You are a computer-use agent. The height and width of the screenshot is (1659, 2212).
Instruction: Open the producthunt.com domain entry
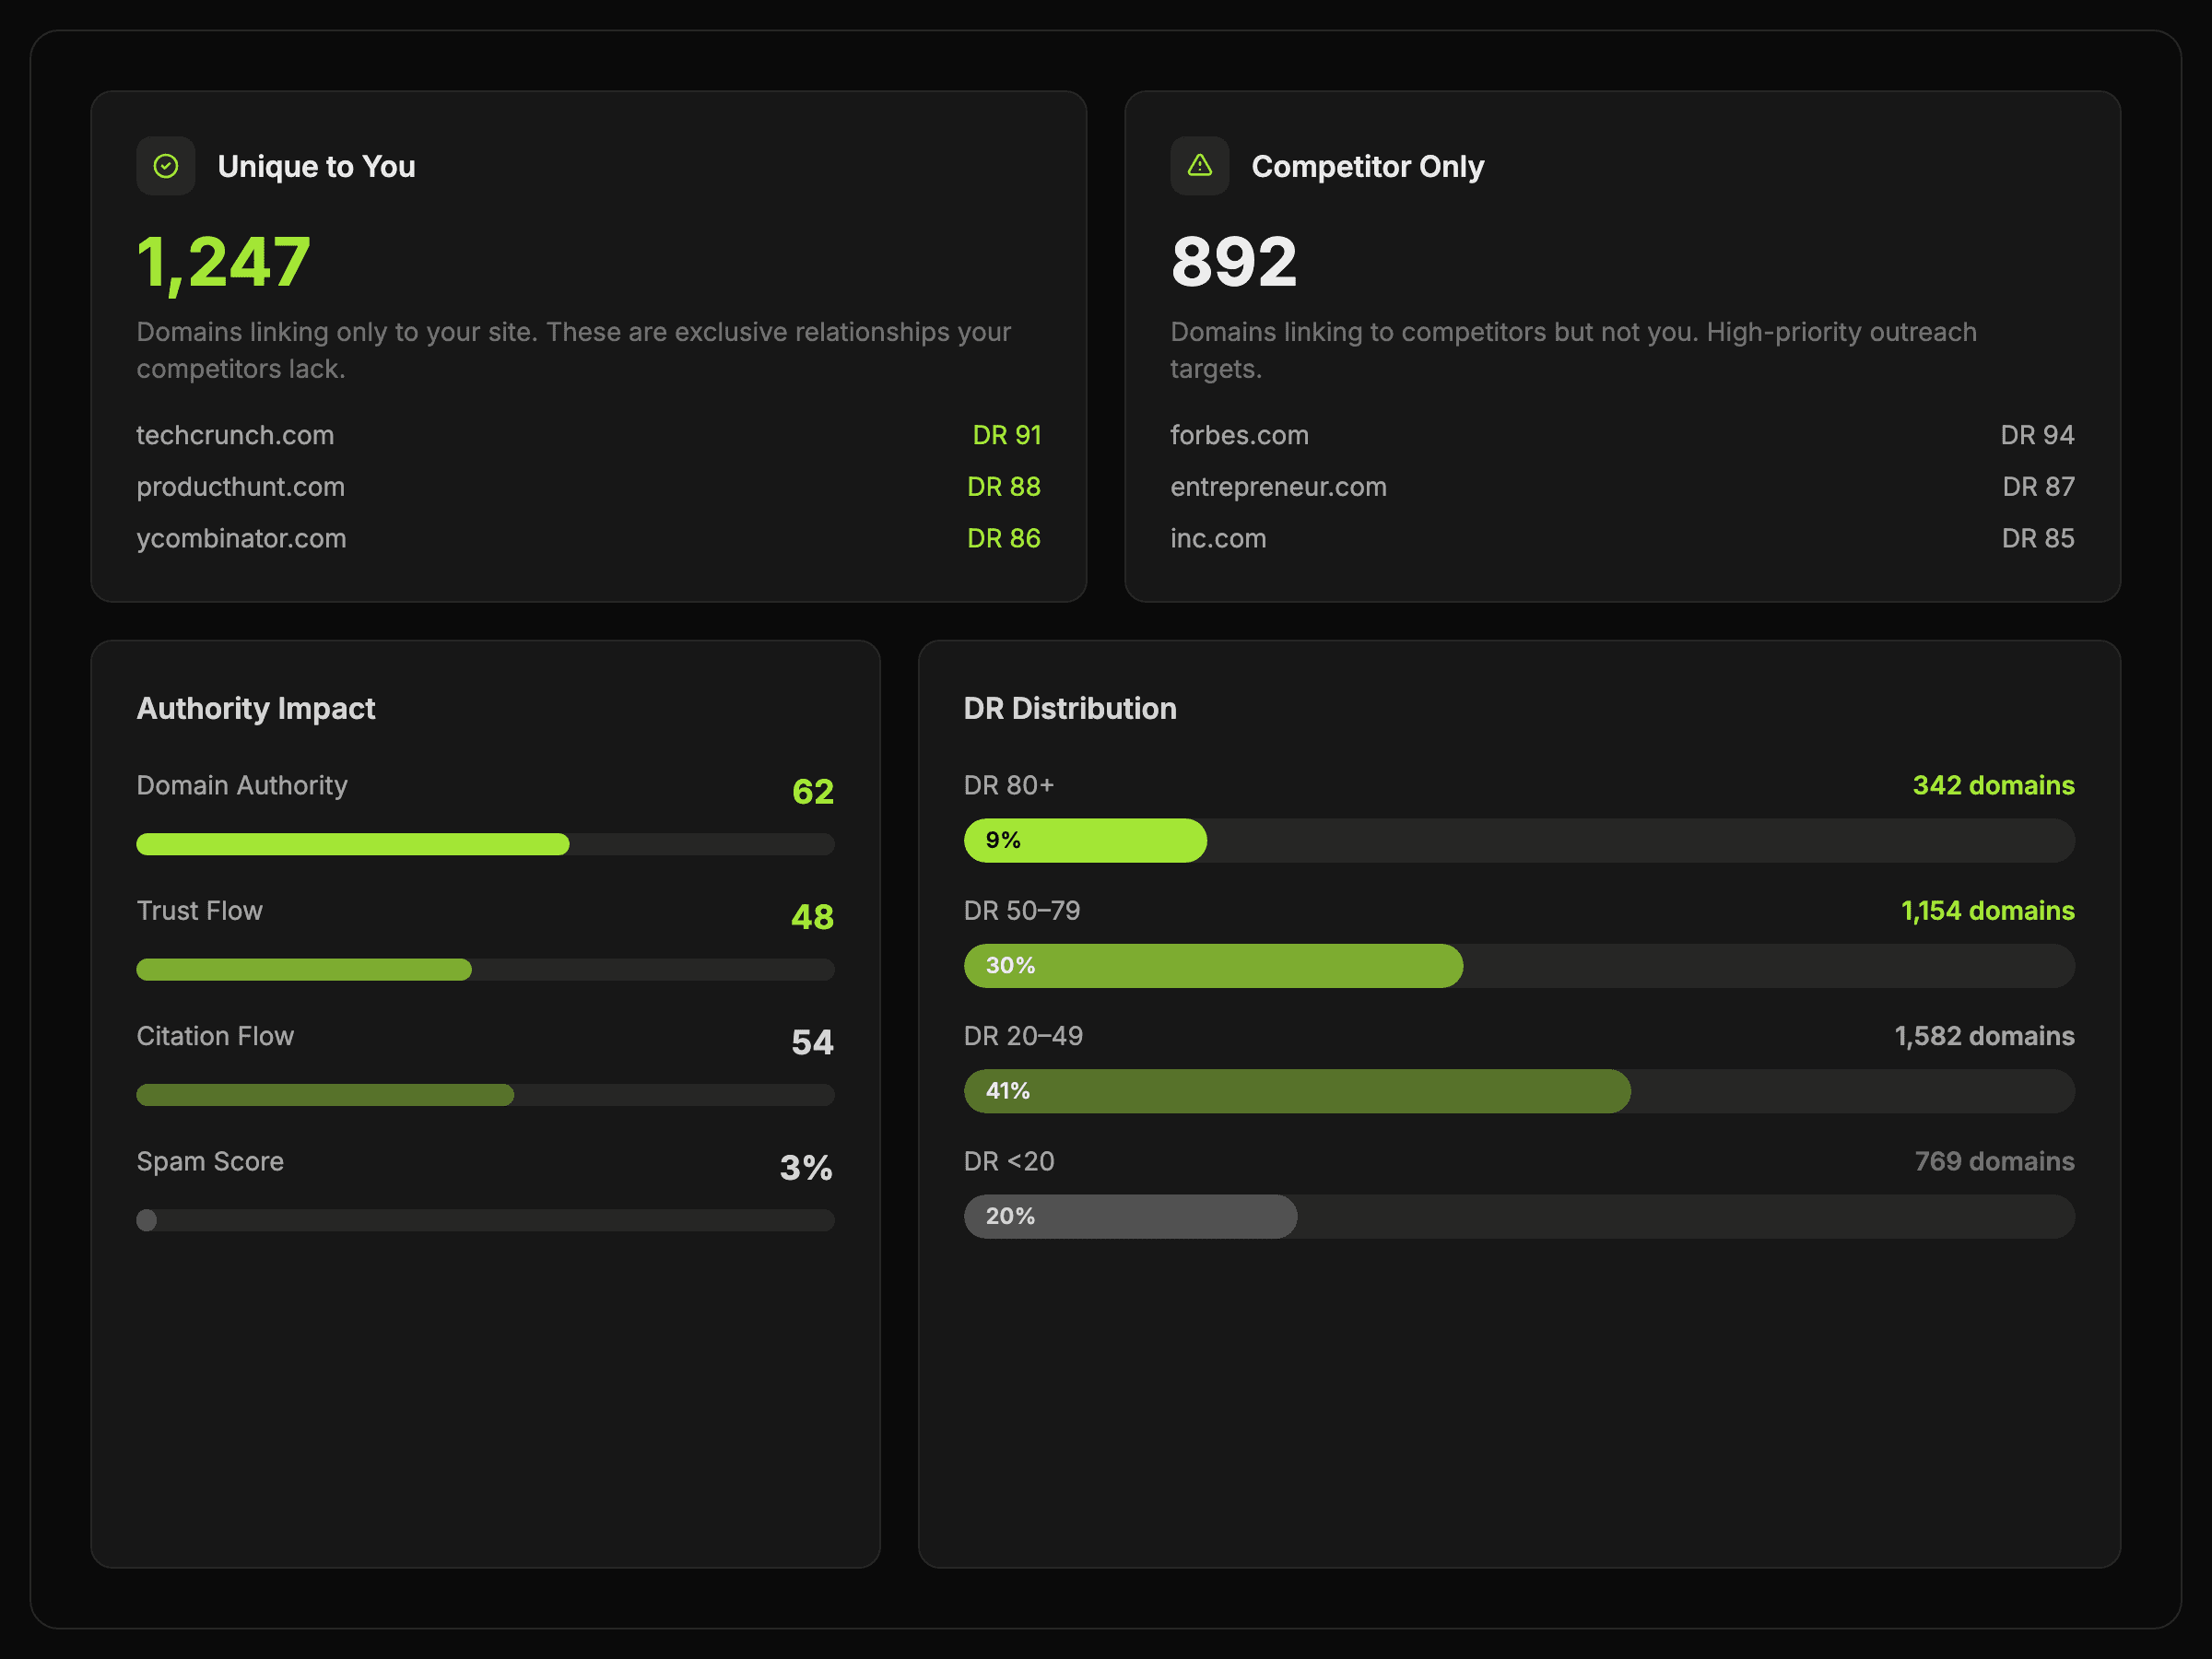240,487
